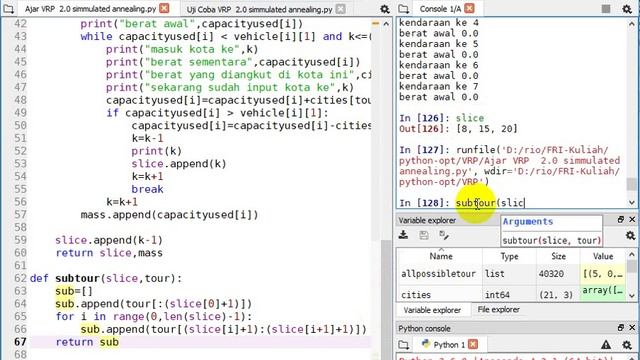The width and height of the screenshot is (640, 360).
Task: Click 'return slice,mass' on line 60
Action: click(x=109, y=253)
